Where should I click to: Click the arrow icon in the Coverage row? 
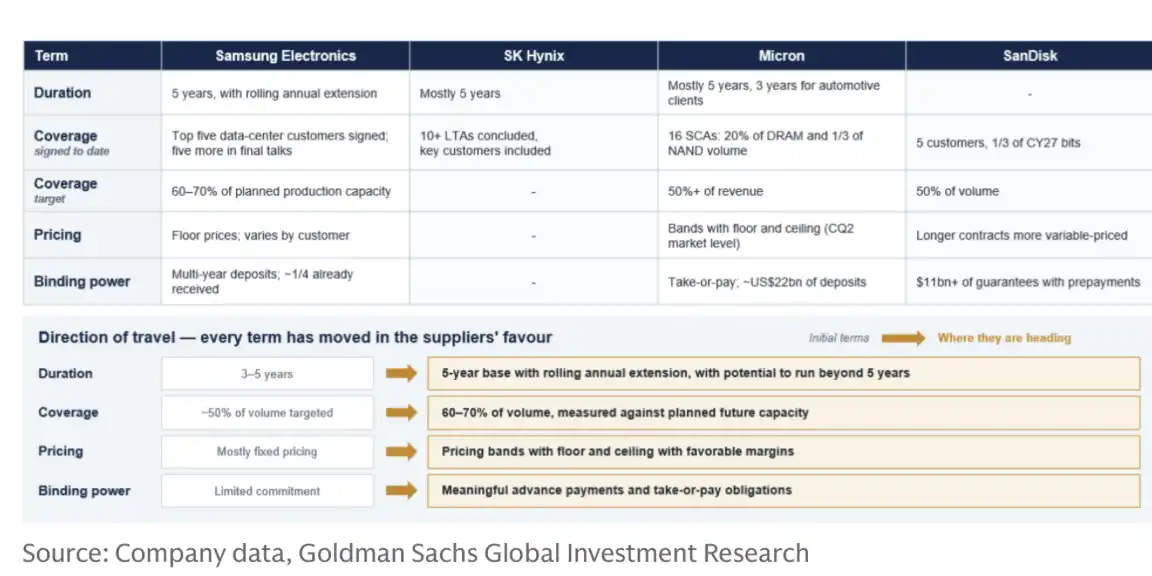(401, 412)
